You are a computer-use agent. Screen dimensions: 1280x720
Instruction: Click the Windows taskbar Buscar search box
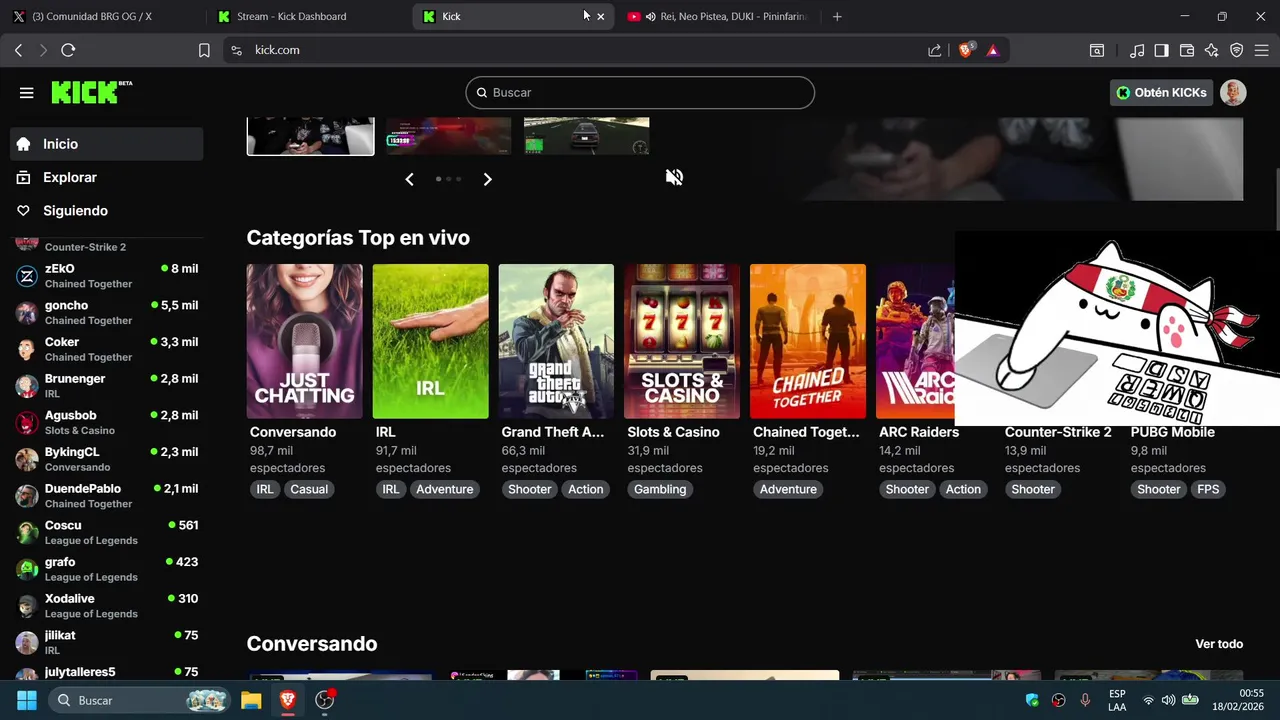[139, 700]
